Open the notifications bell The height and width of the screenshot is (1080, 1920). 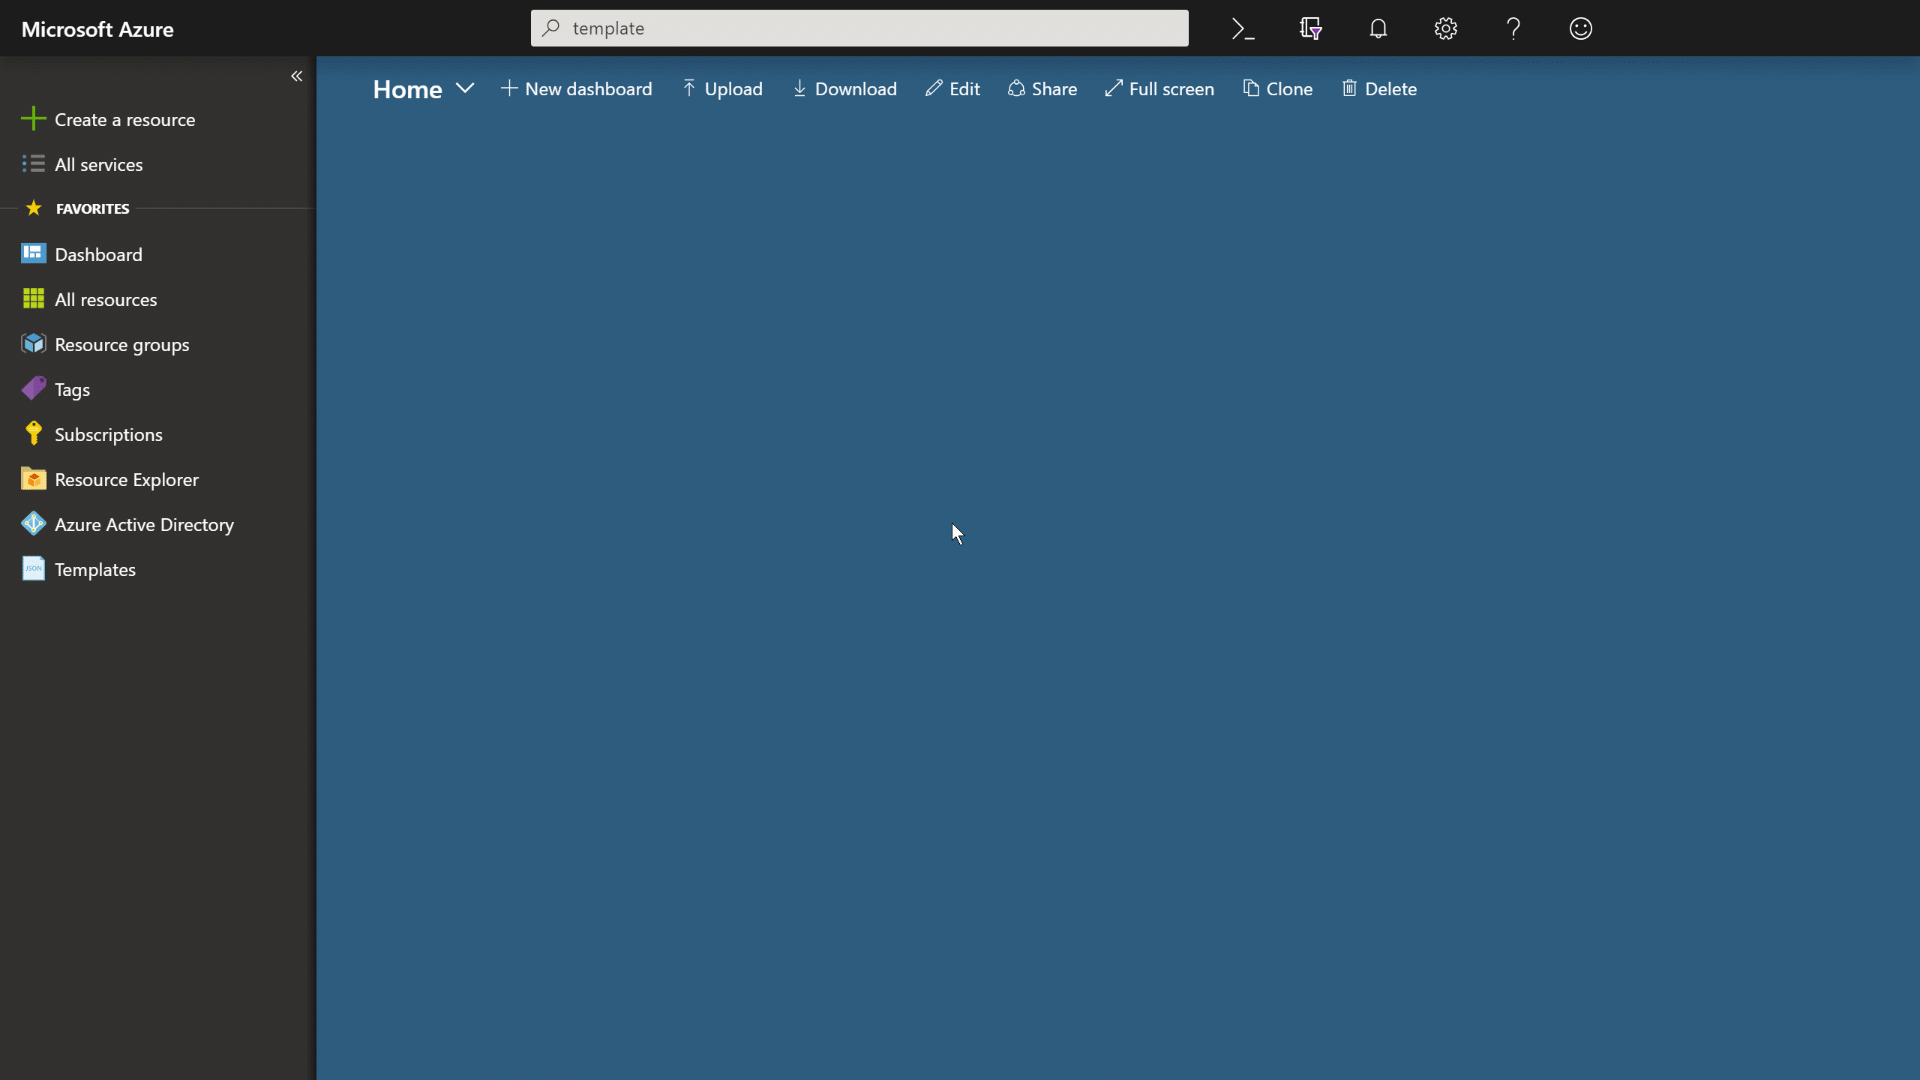(x=1378, y=29)
